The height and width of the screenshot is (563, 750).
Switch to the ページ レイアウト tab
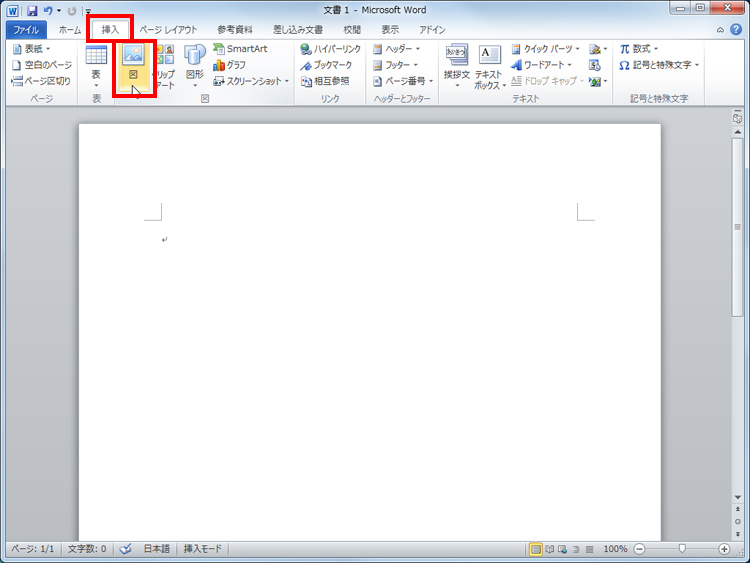point(168,30)
